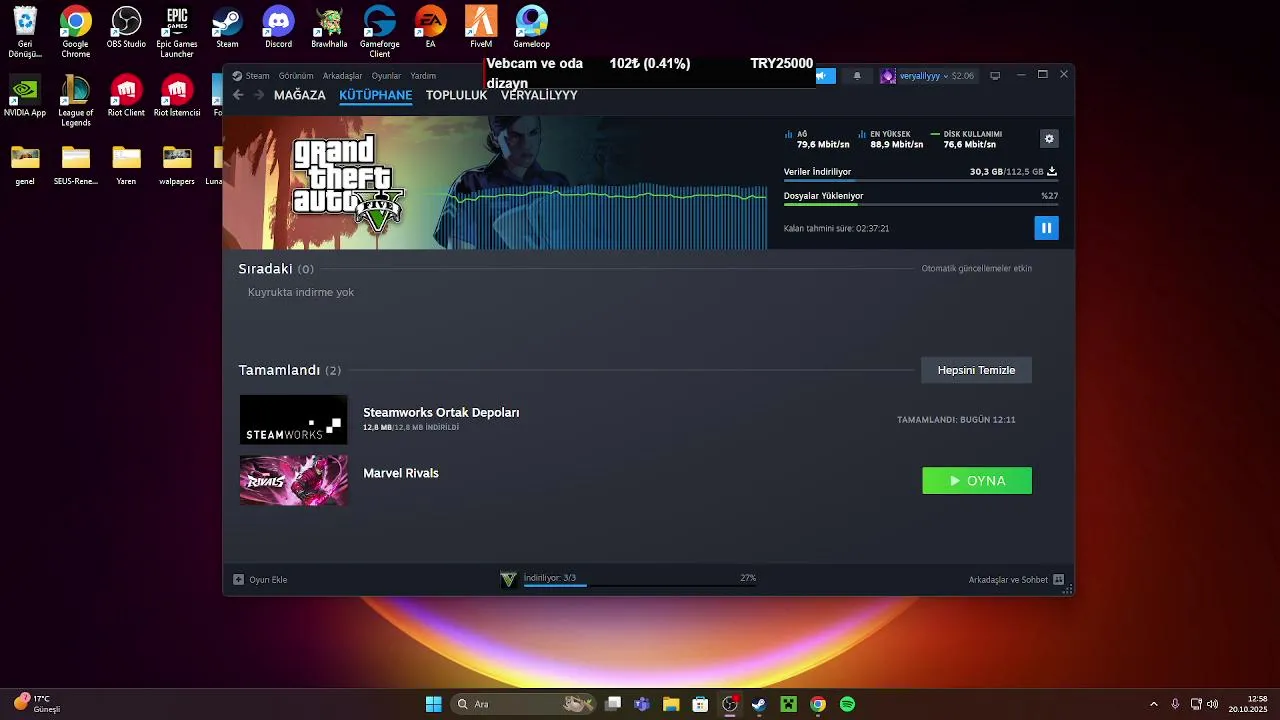Image resolution: width=1280 pixels, height=720 pixels.
Task: Click the GTA V icon in bottom download bar
Action: 508,580
